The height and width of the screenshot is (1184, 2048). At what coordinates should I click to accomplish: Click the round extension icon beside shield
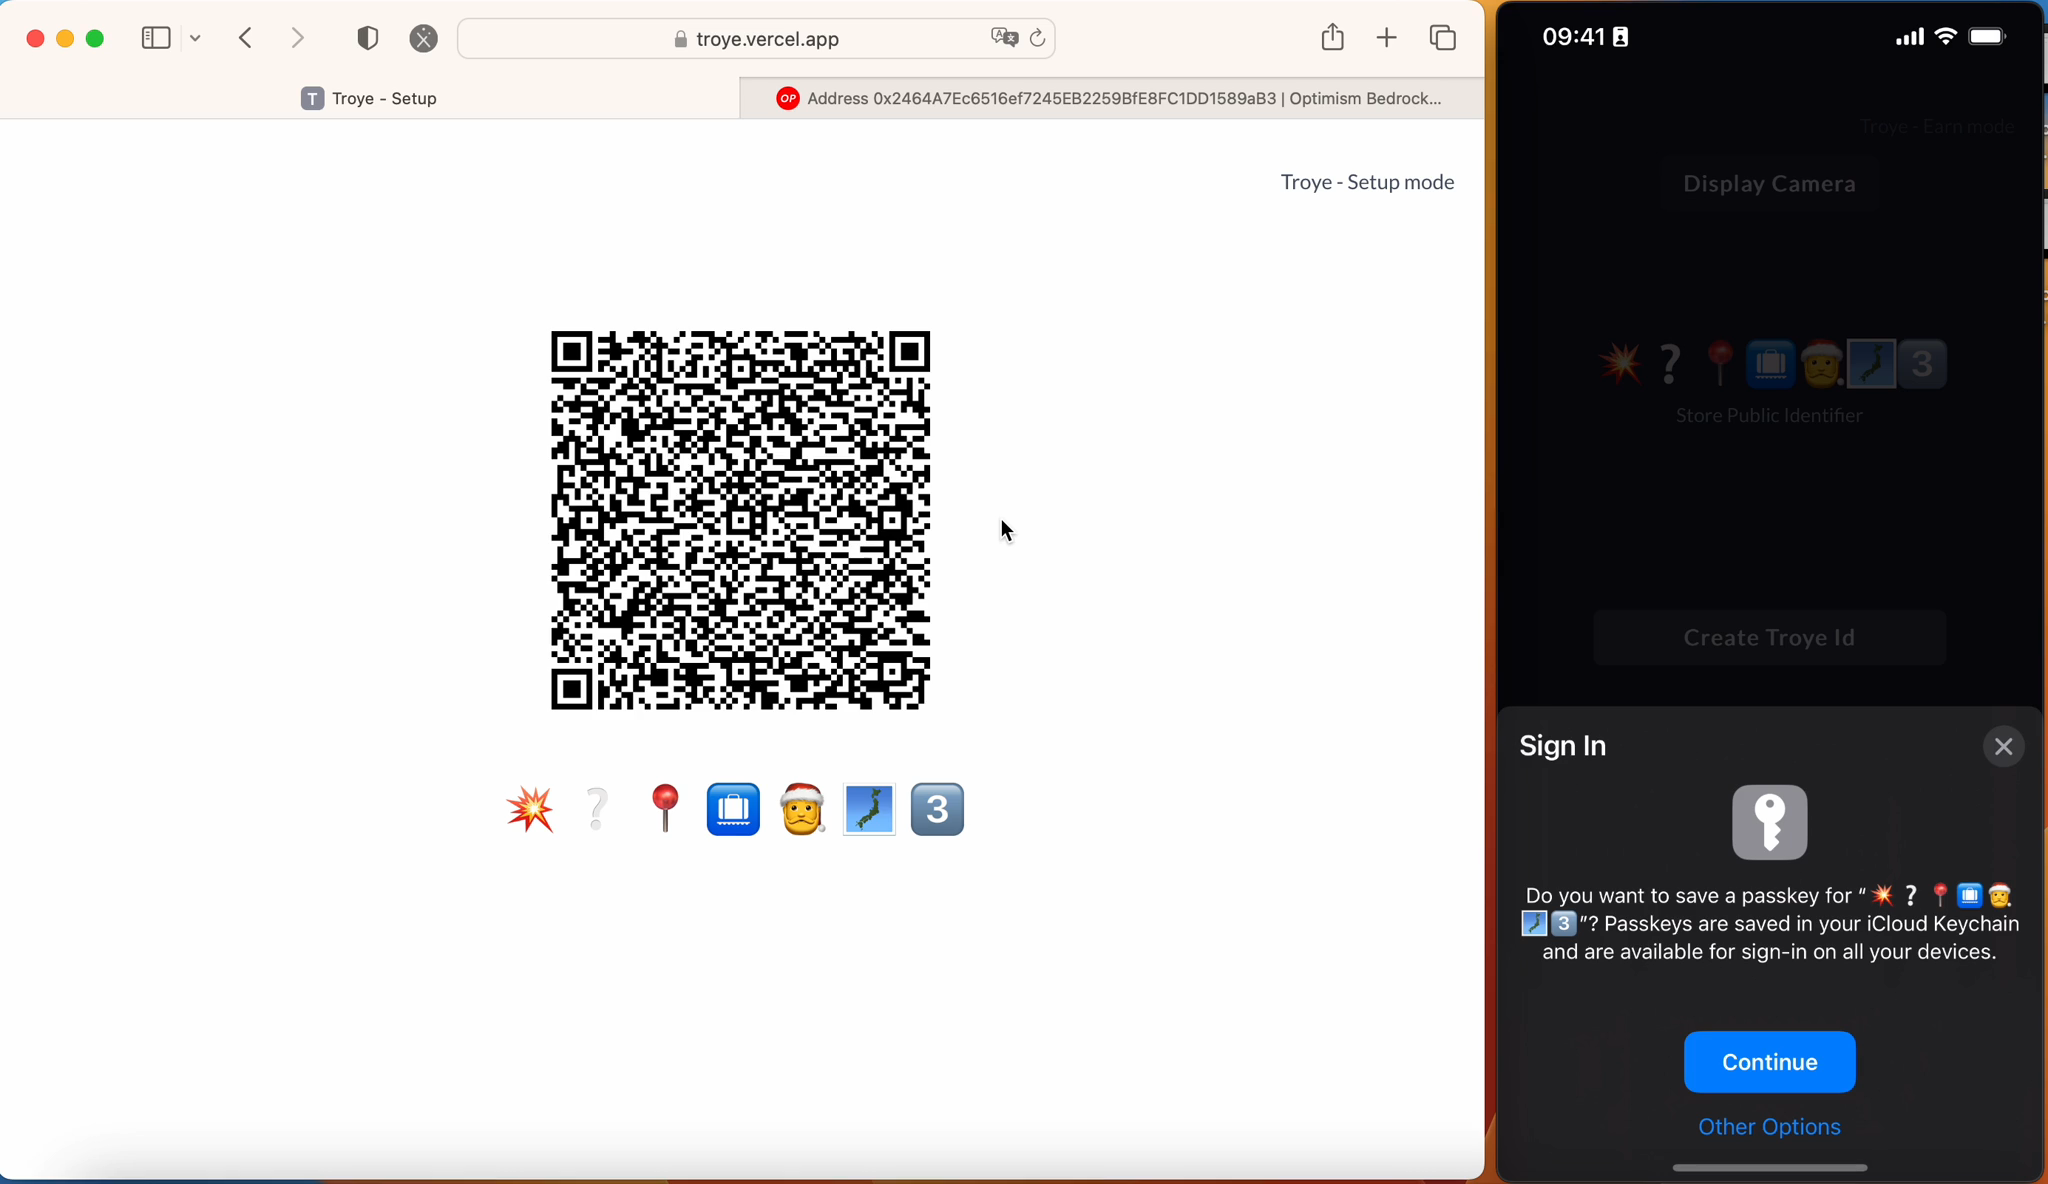pyautogui.click(x=424, y=38)
